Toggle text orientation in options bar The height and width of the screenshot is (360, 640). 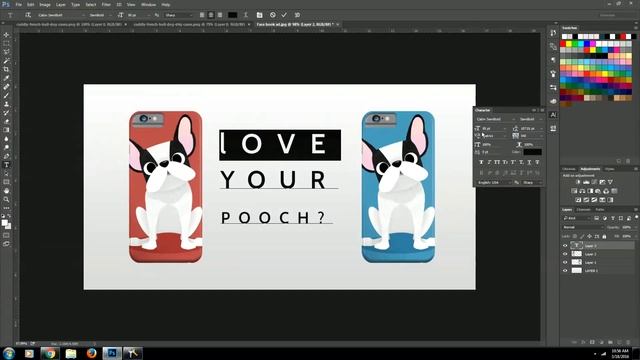point(28,15)
